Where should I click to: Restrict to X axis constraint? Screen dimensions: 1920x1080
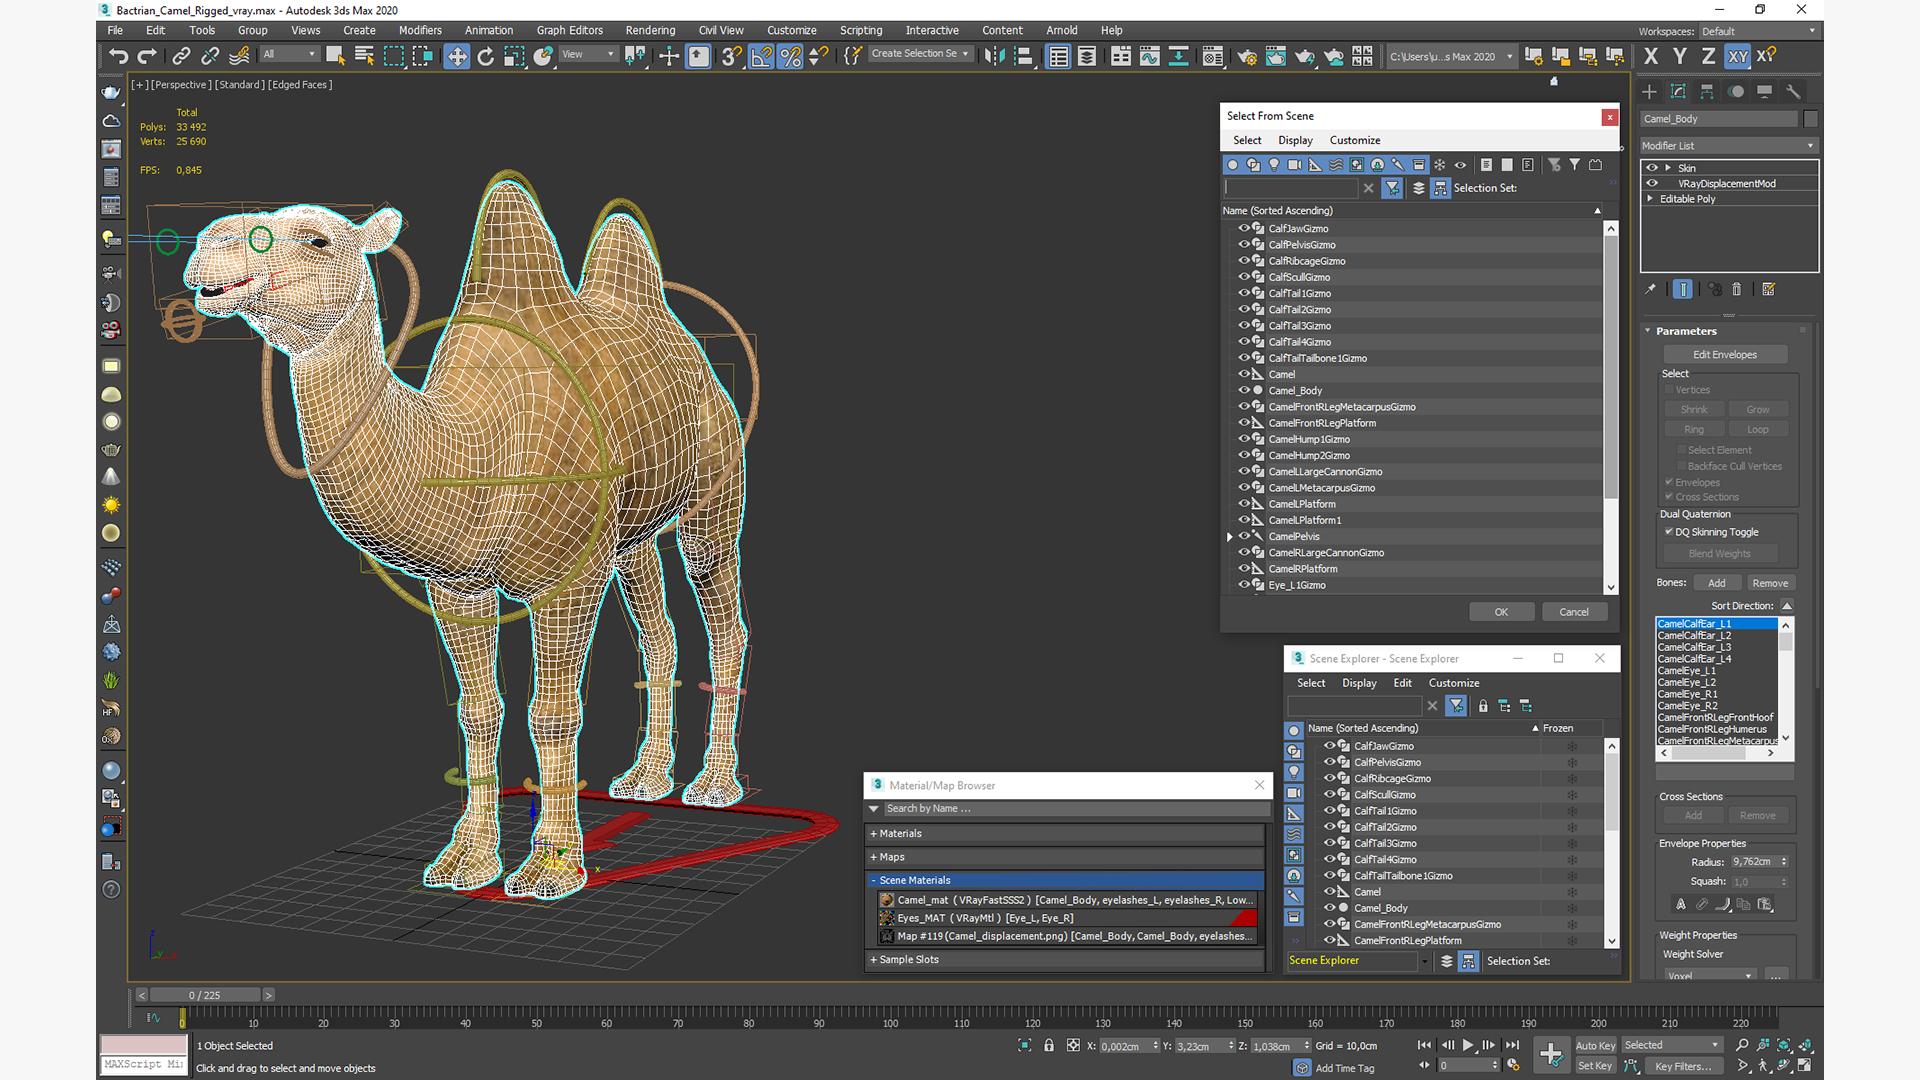click(1651, 56)
